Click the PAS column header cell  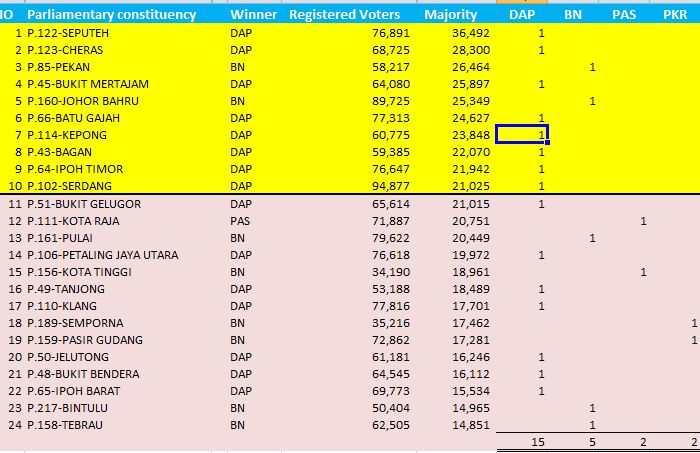(x=624, y=15)
